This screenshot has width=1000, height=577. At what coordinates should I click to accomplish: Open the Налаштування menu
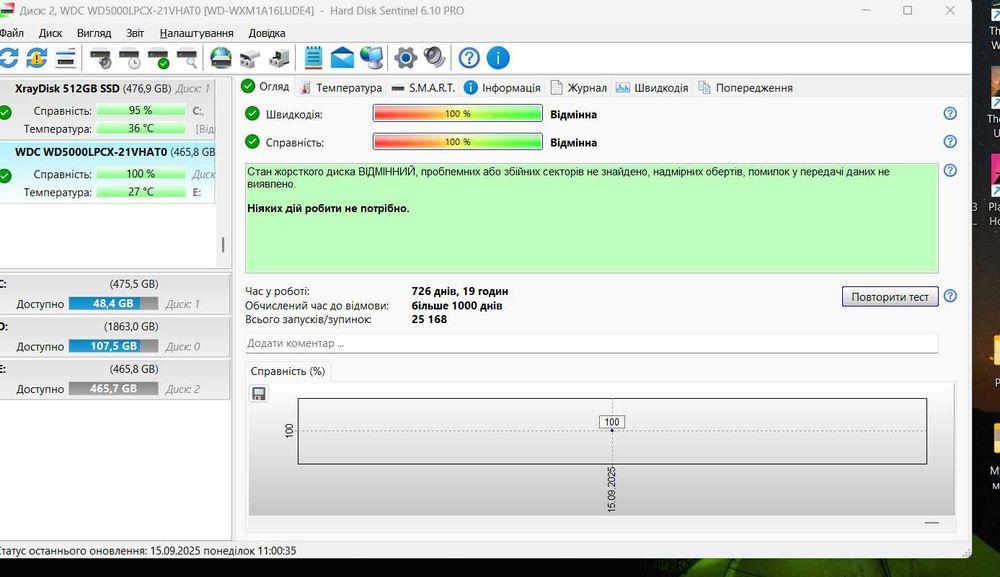pyautogui.click(x=196, y=33)
